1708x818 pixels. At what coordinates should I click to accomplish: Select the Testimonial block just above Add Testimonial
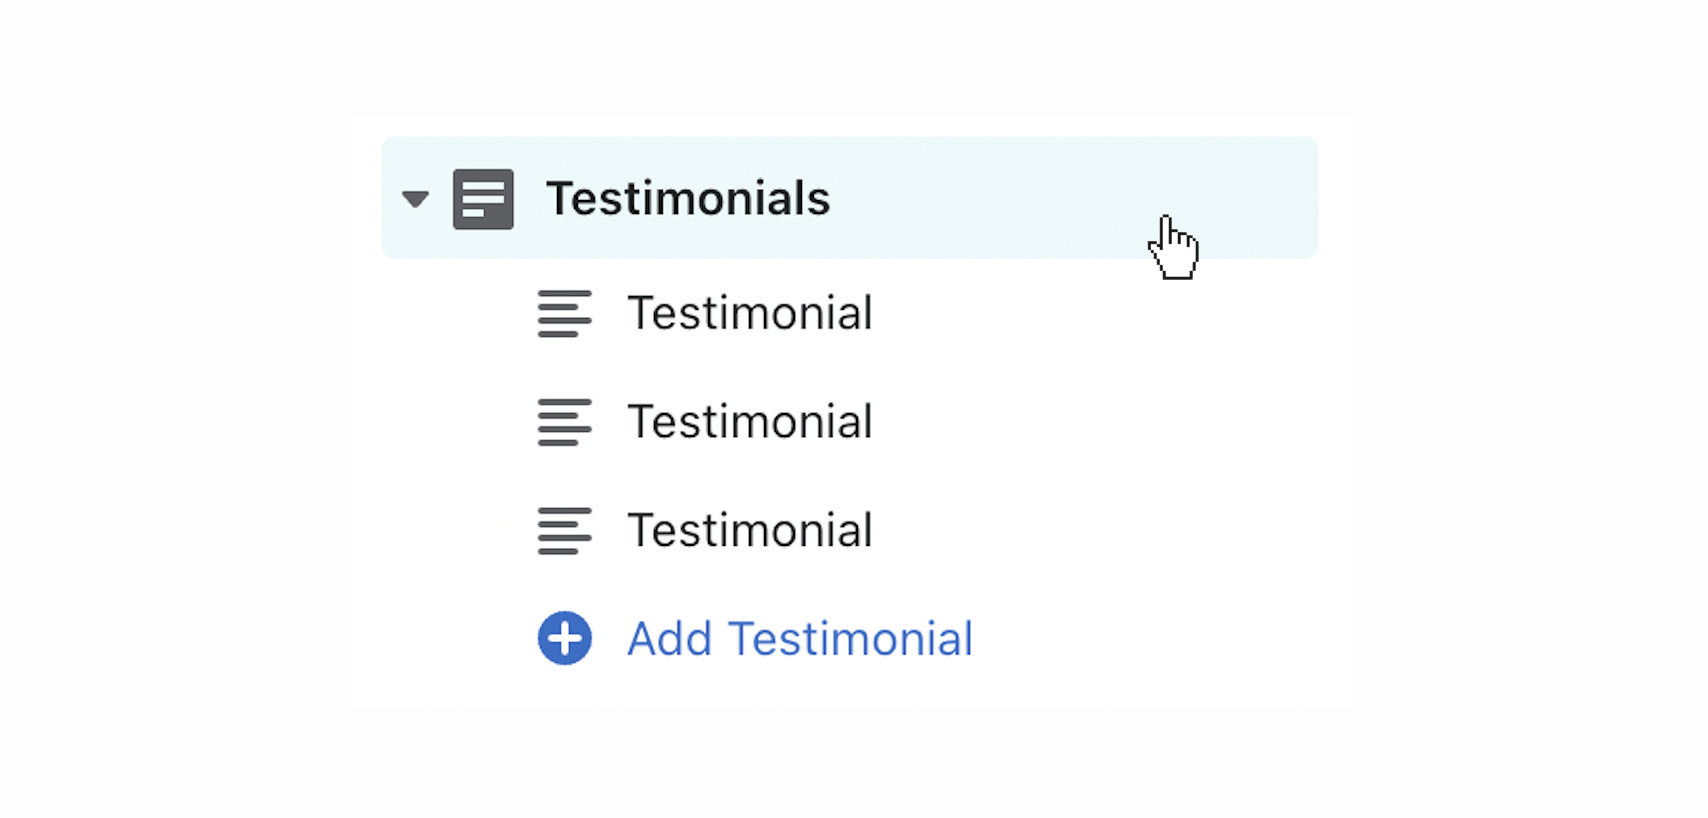750,530
